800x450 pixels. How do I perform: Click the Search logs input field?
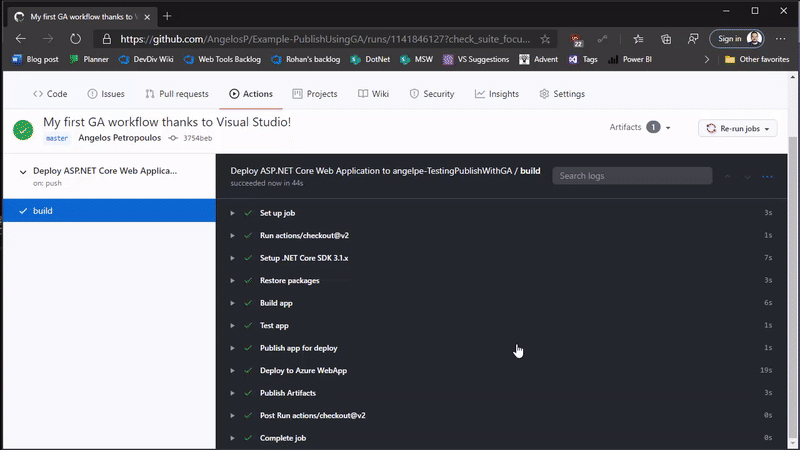[x=631, y=176]
